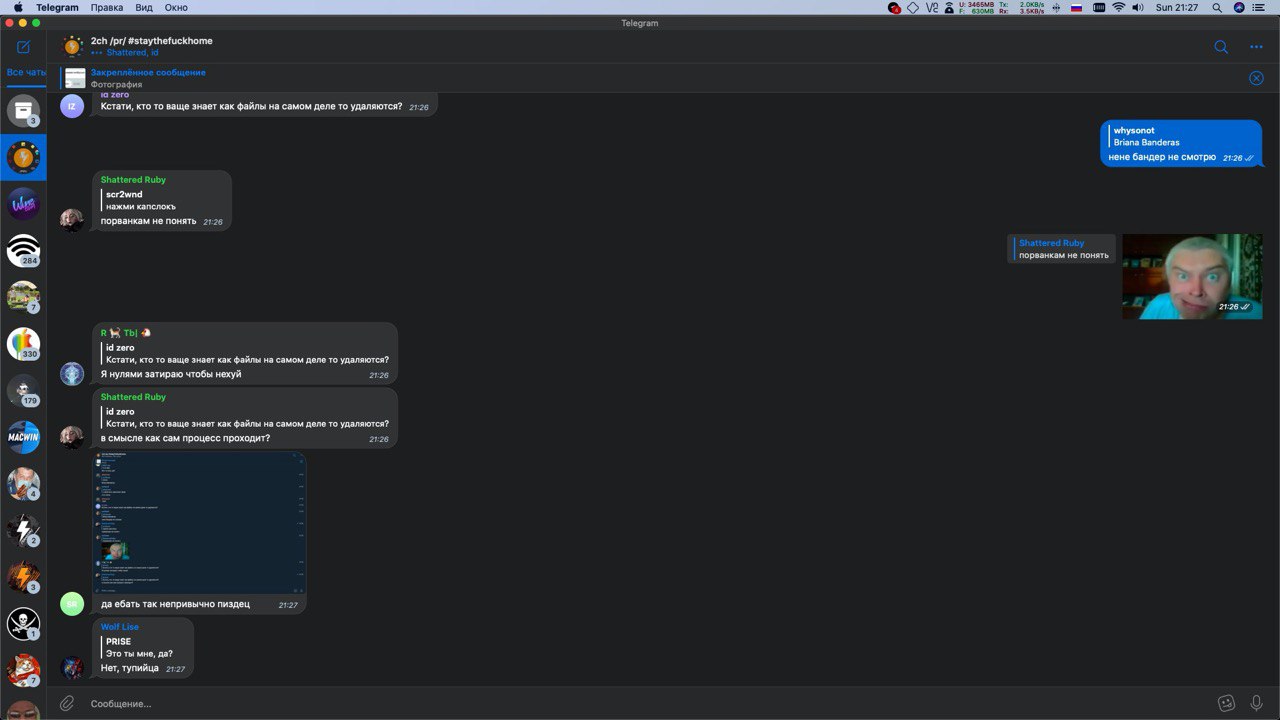The image size is (1280, 720).
Task: Record a voice message with microphone icon
Action: 1256,703
